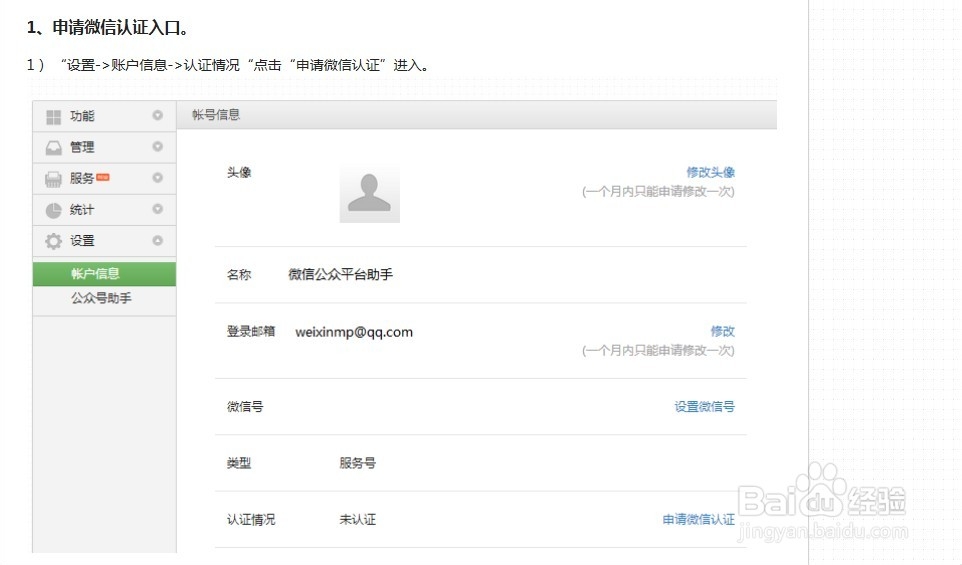The width and height of the screenshot is (962, 565).
Task: Click the 设置微信号 link
Action: click(704, 407)
